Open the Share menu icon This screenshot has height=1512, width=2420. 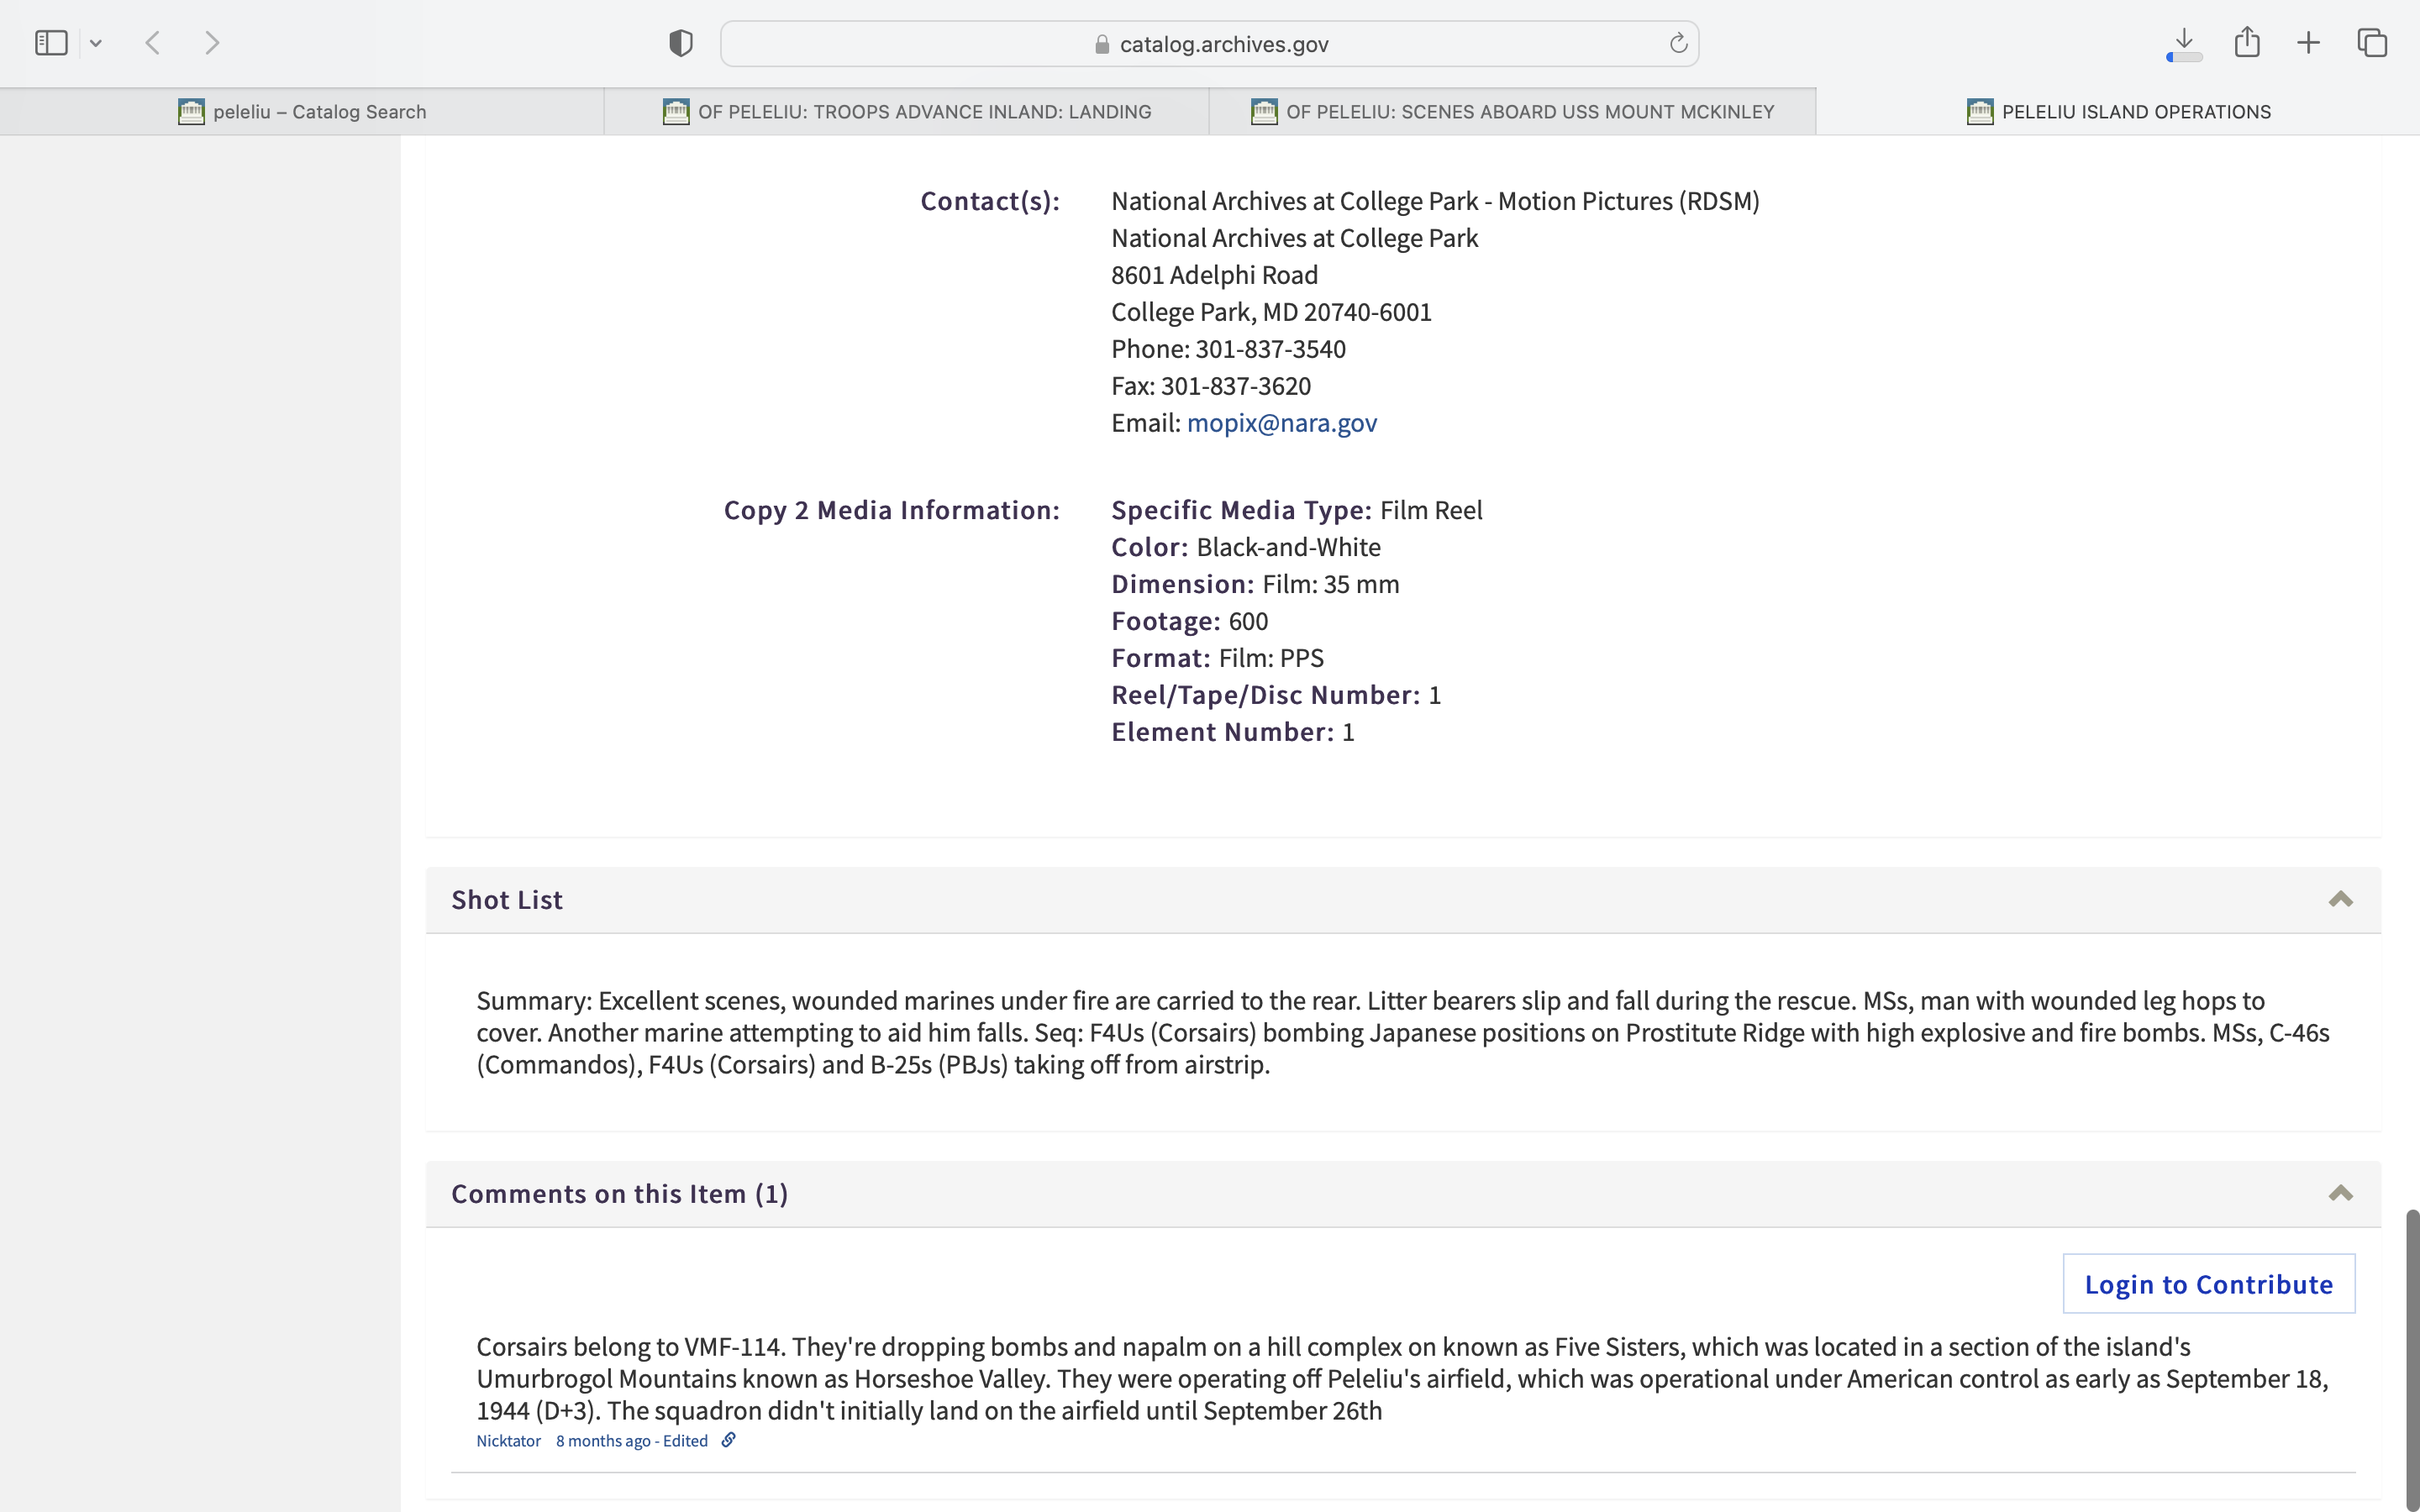pyautogui.click(x=2247, y=43)
